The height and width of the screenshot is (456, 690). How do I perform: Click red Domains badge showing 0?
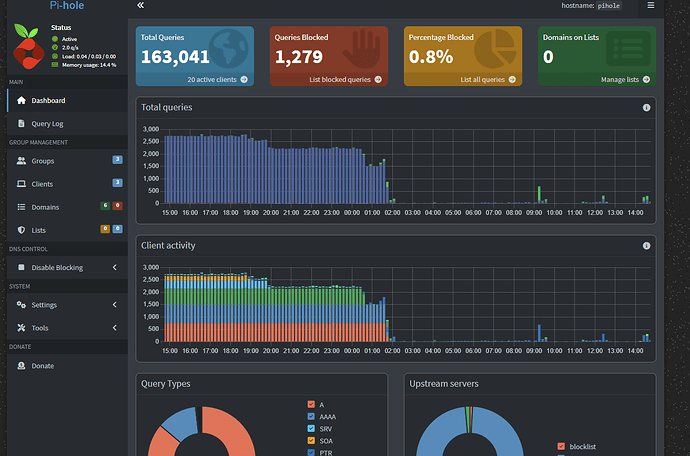(117, 206)
